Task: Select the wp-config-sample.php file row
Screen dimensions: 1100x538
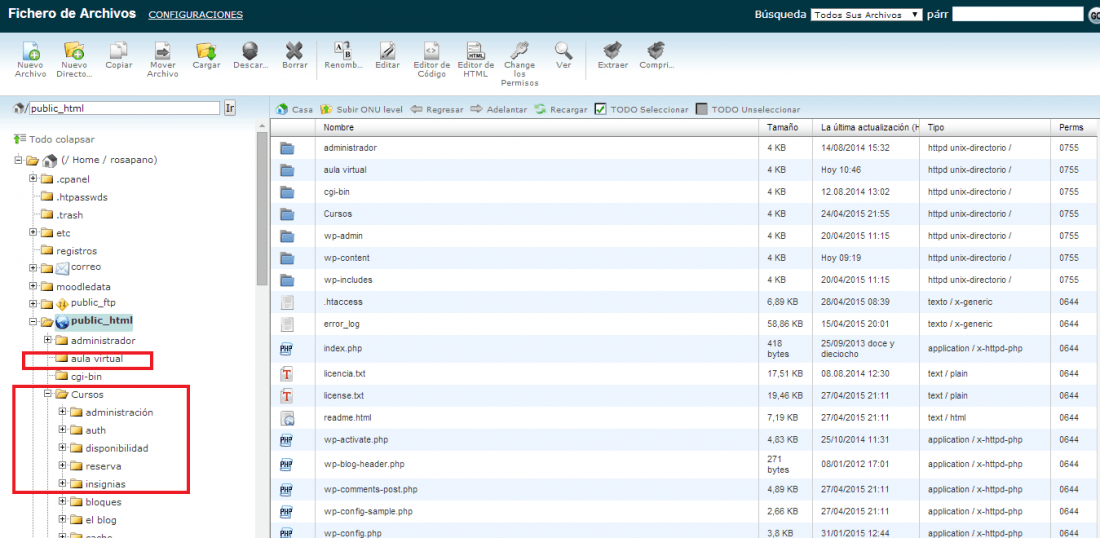Action: (x=685, y=511)
